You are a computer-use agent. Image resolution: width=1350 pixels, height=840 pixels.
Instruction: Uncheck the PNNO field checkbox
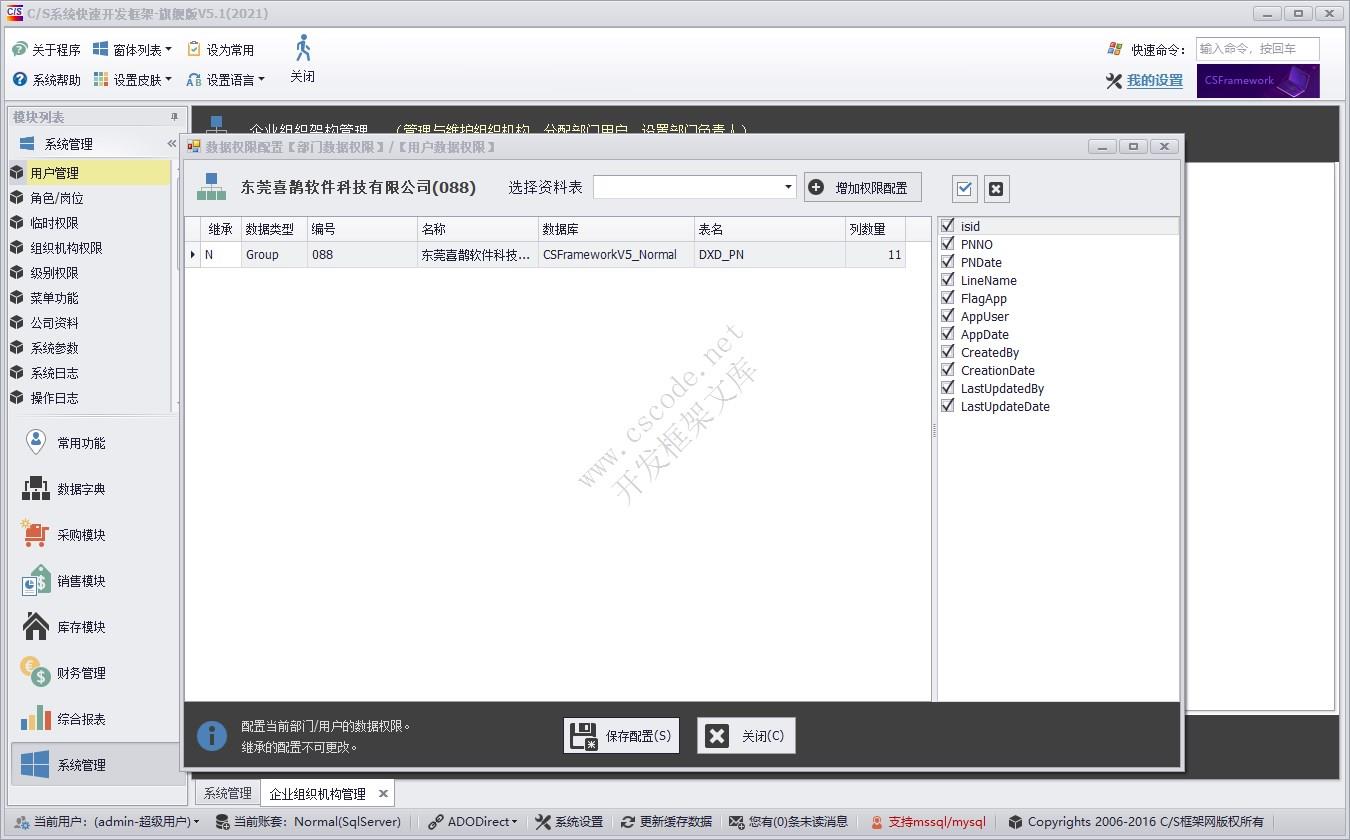click(947, 244)
